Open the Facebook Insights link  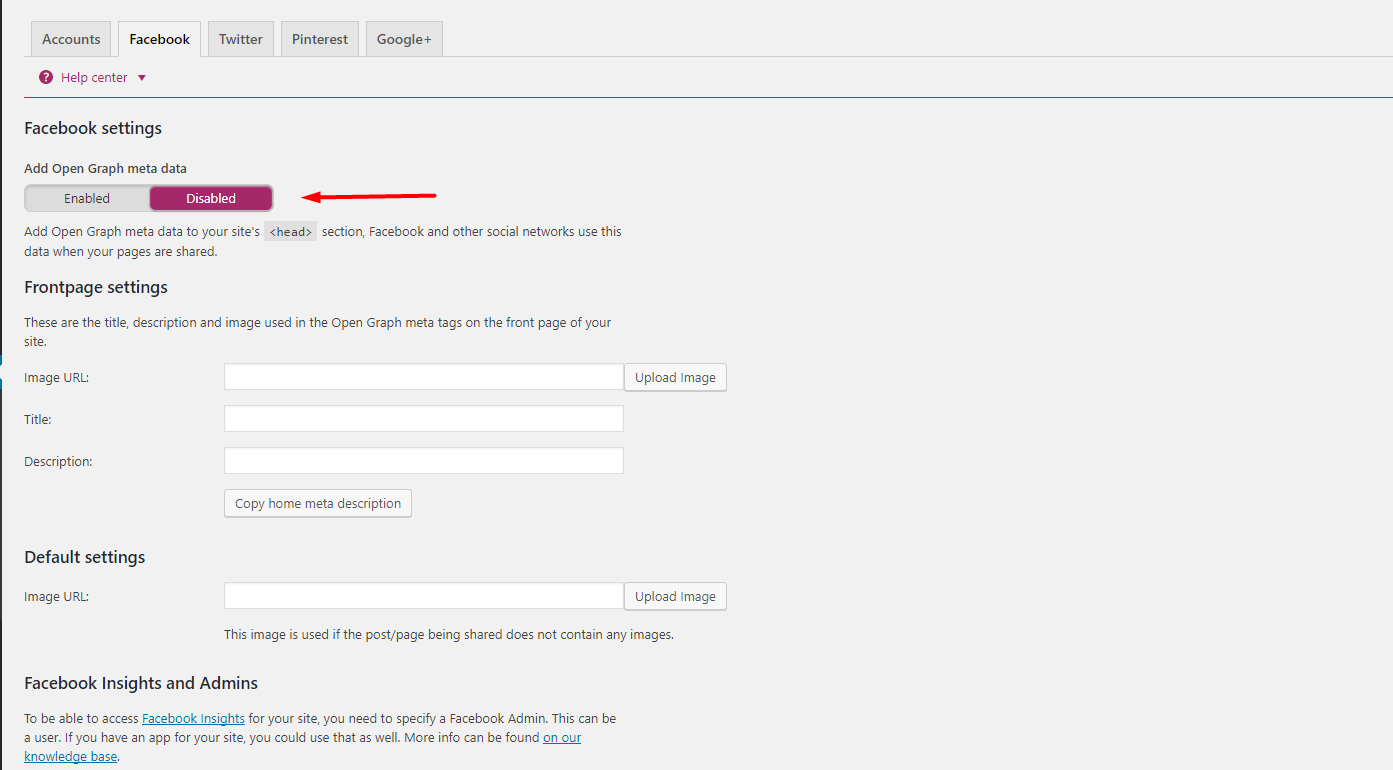pos(193,719)
